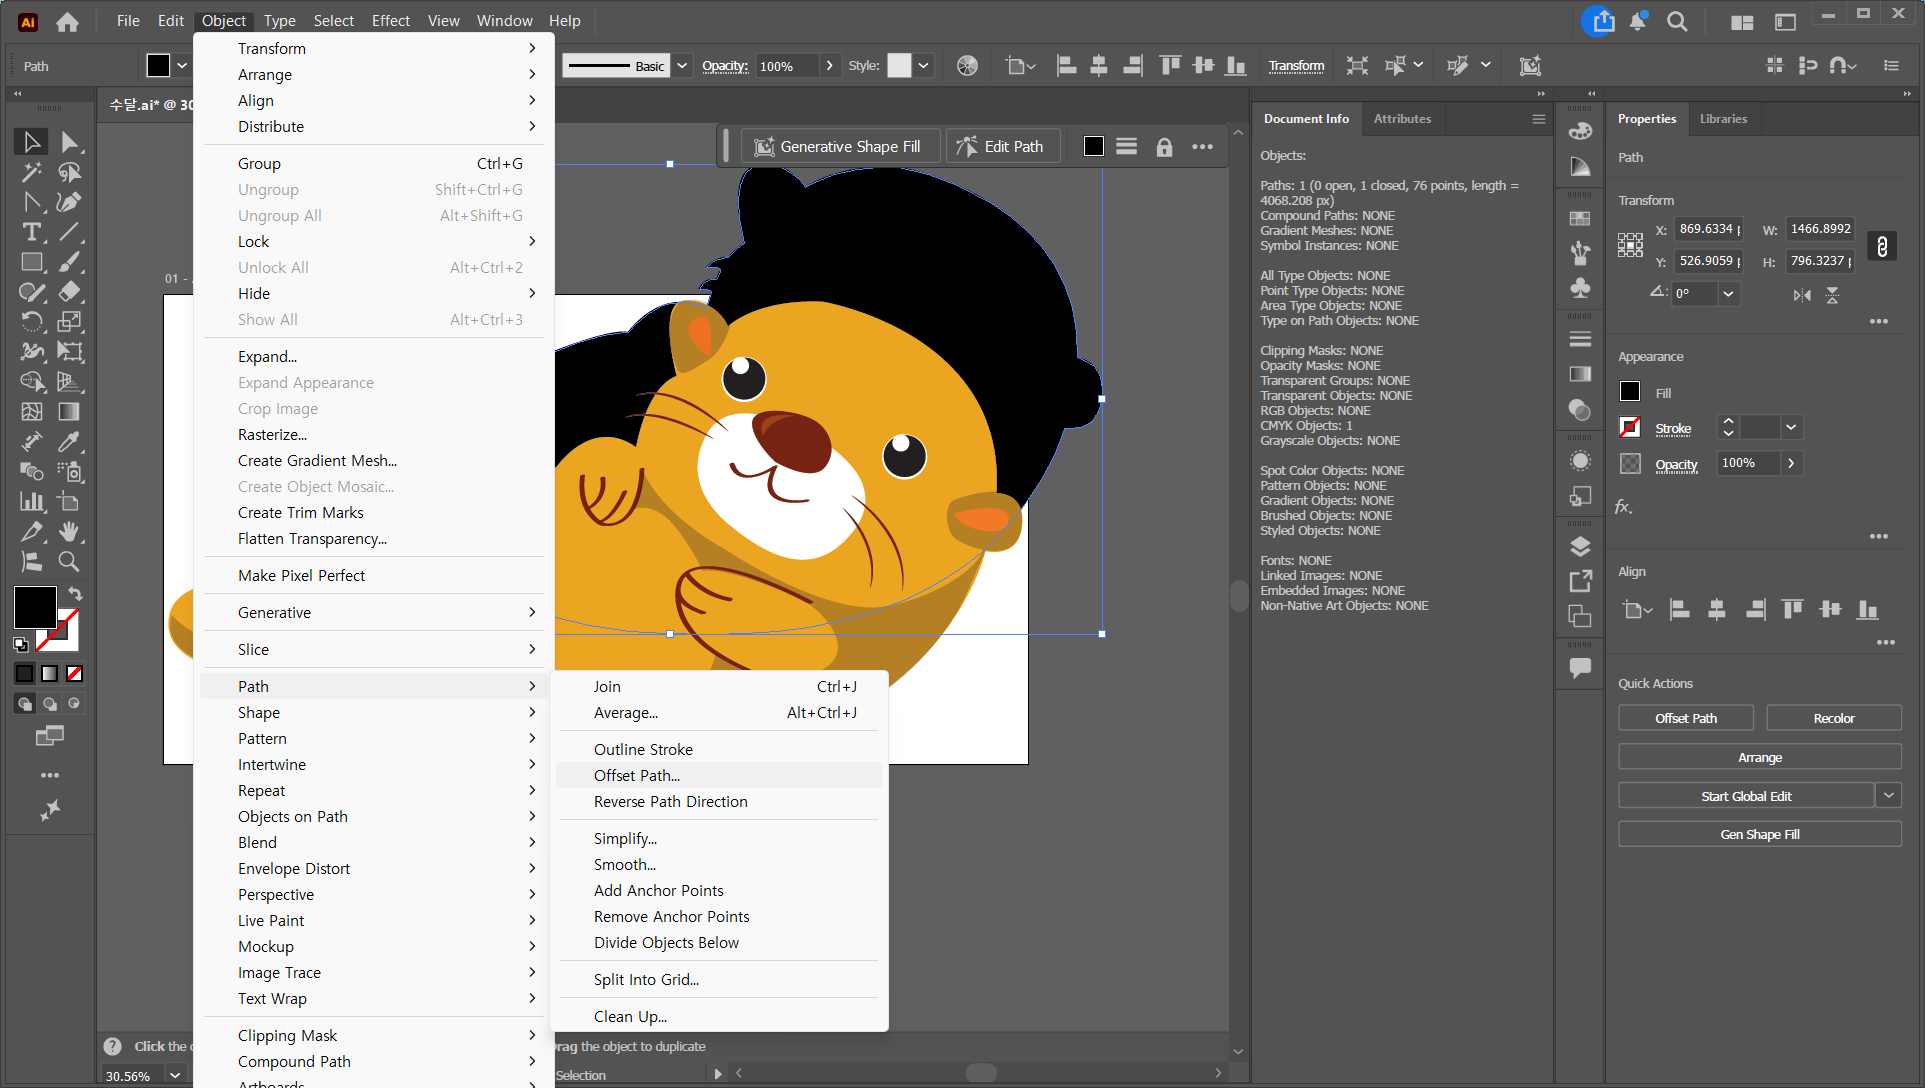The image size is (1925, 1088).
Task: Select the Hand tool
Action: (x=68, y=532)
